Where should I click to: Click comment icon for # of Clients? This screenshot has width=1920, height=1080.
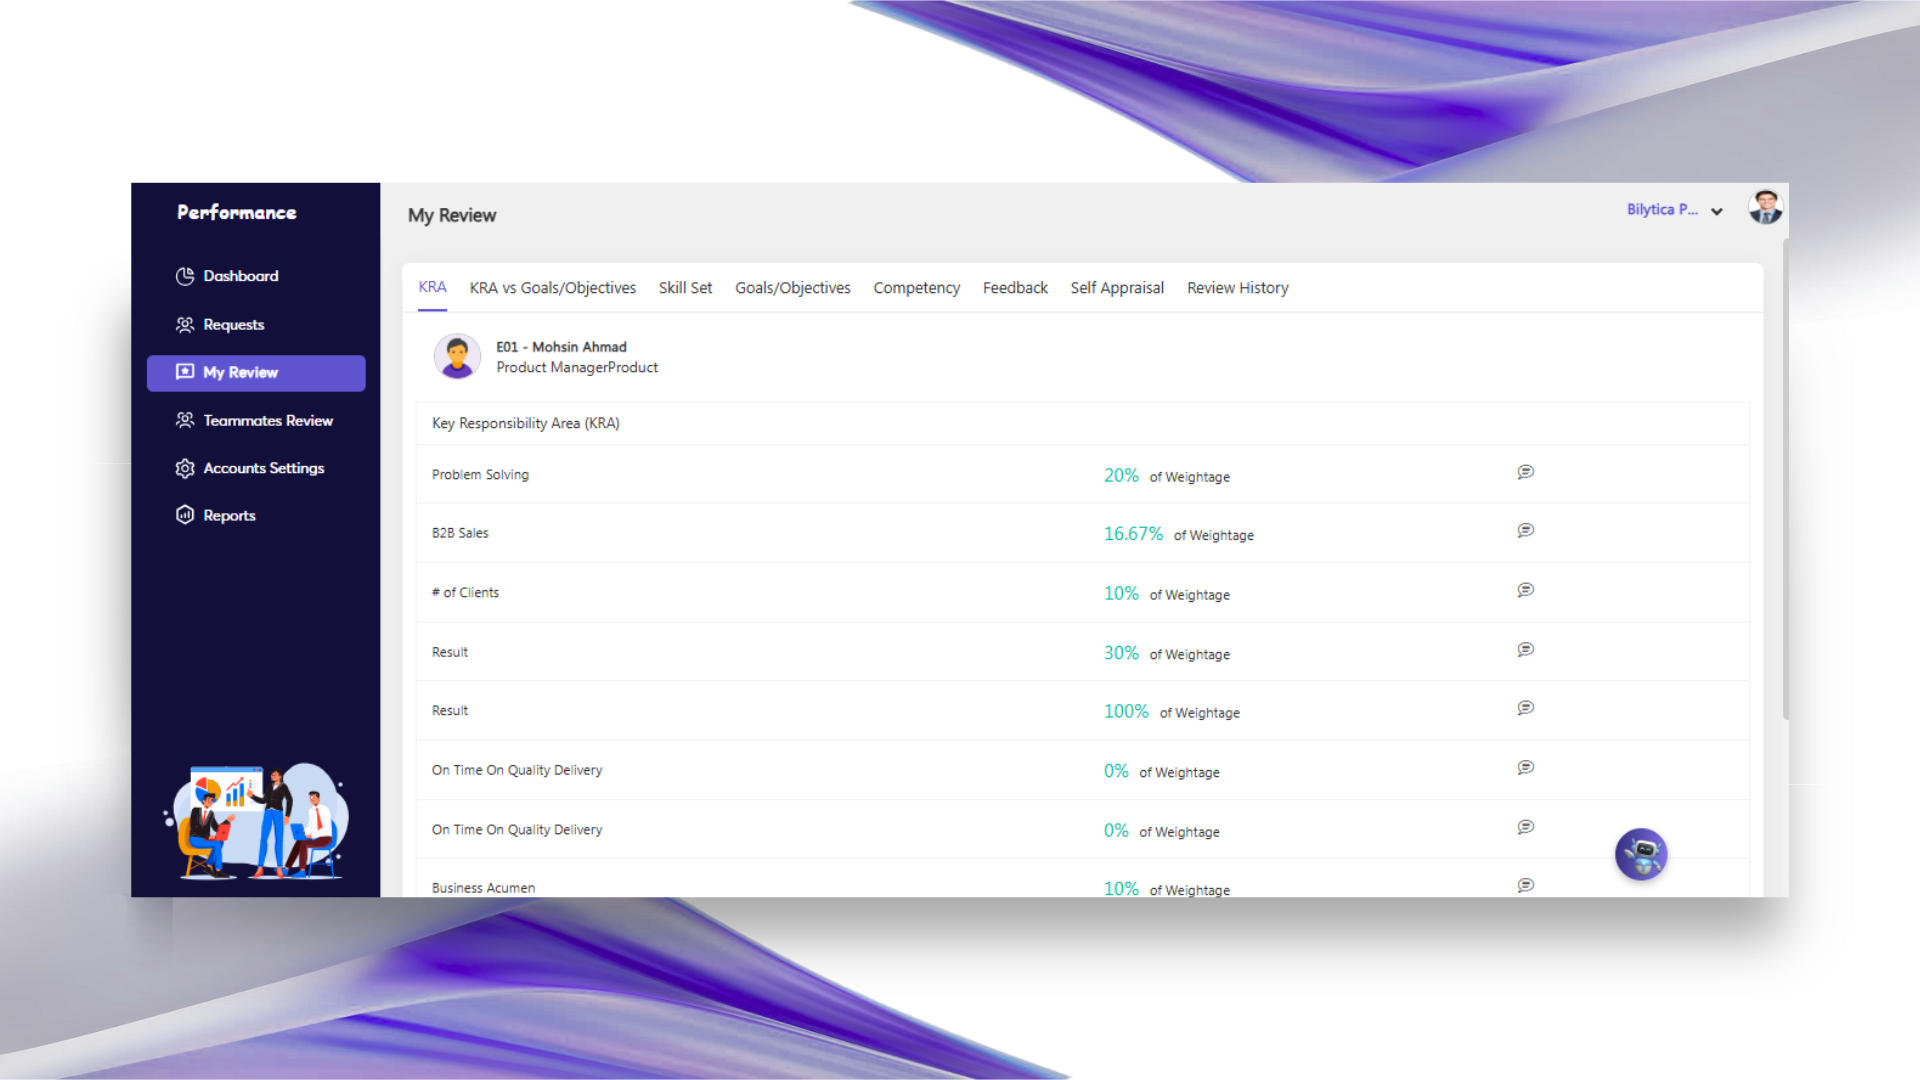[x=1525, y=590]
